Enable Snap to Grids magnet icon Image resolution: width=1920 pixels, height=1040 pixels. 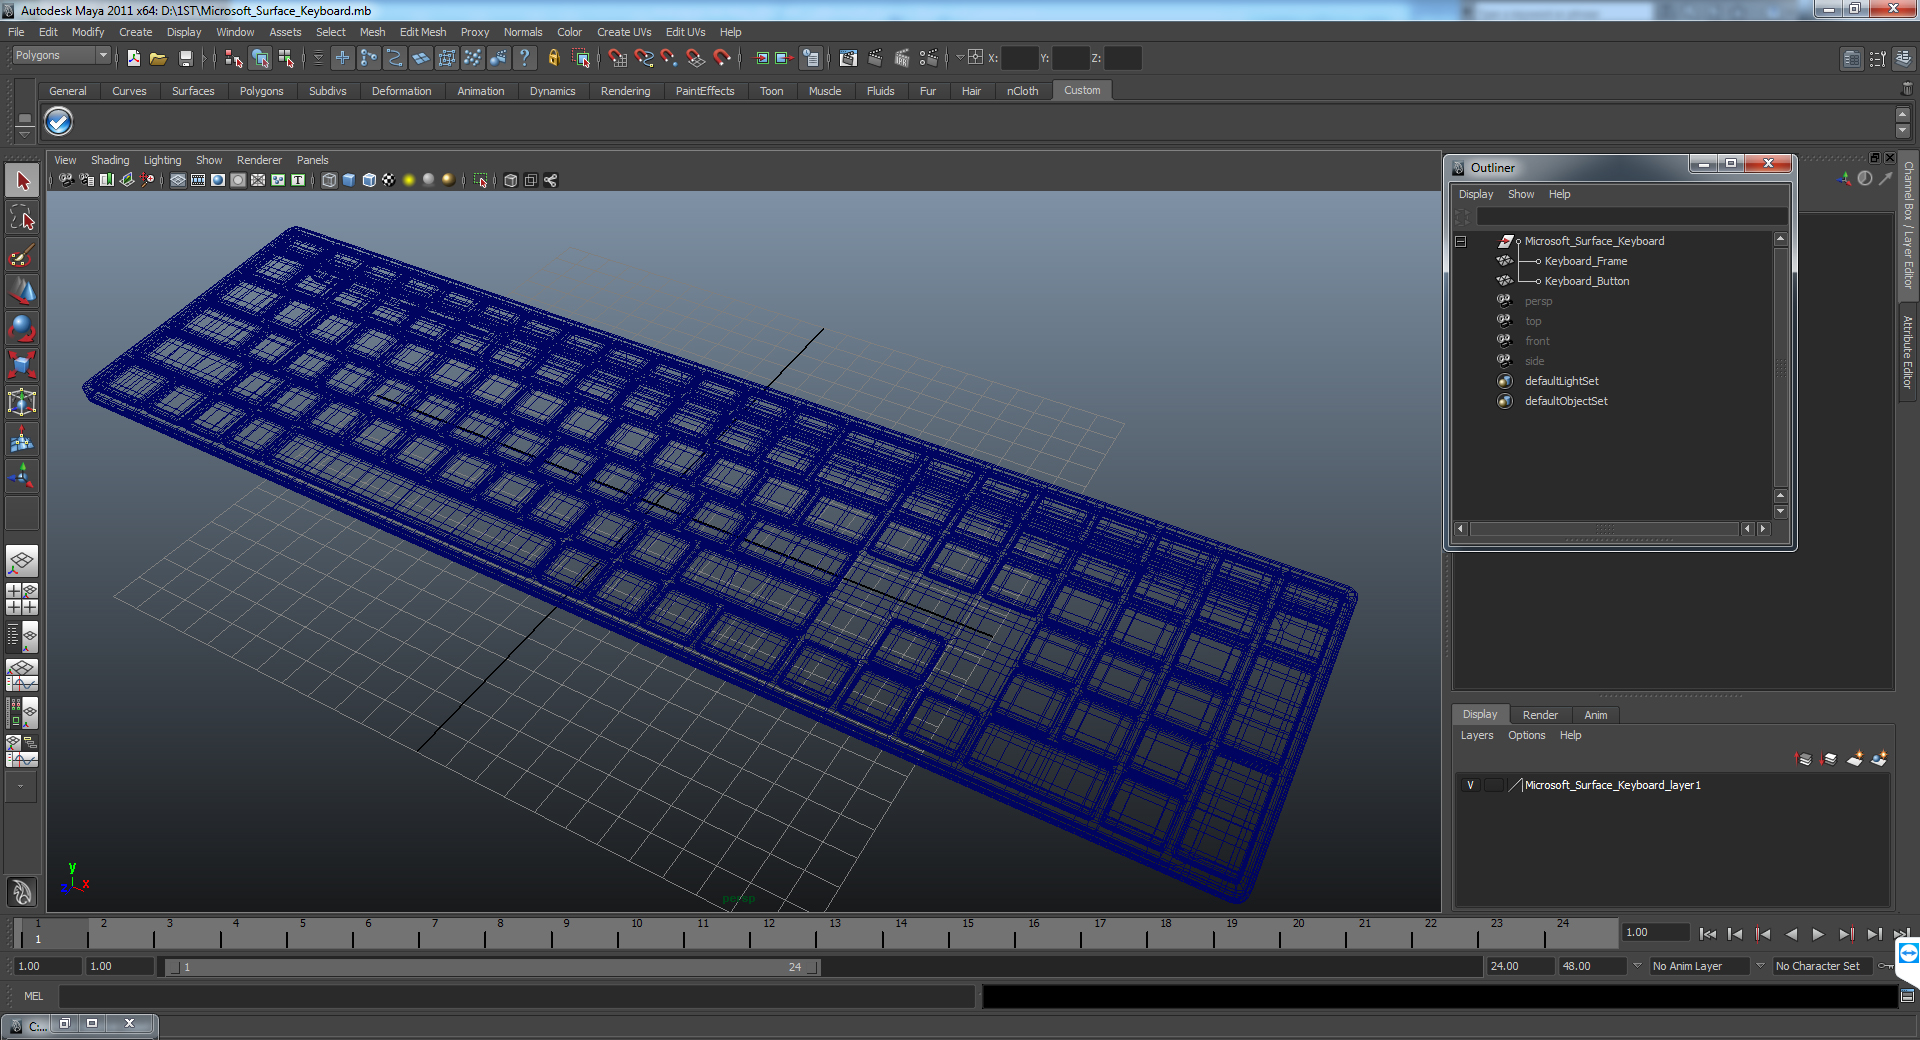click(x=617, y=58)
